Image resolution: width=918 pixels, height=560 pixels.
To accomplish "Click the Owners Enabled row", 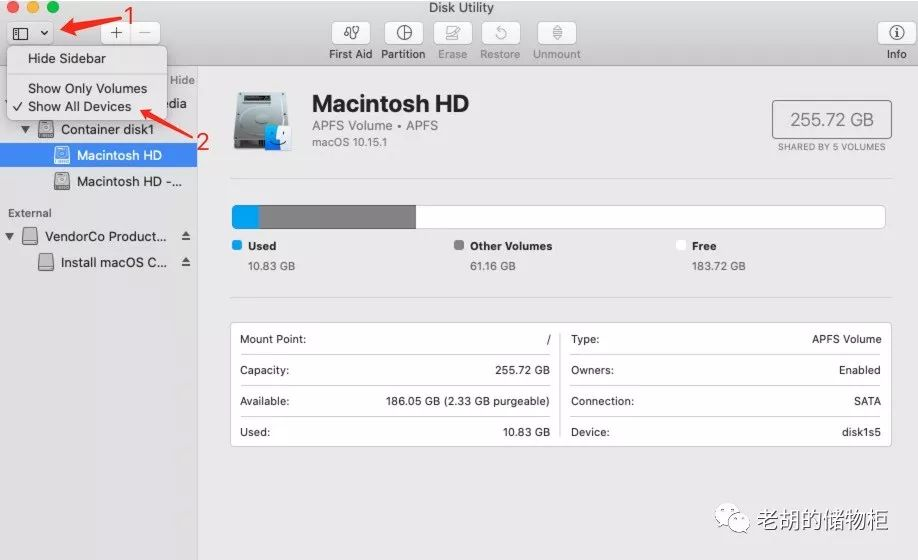I will [726, 370].
